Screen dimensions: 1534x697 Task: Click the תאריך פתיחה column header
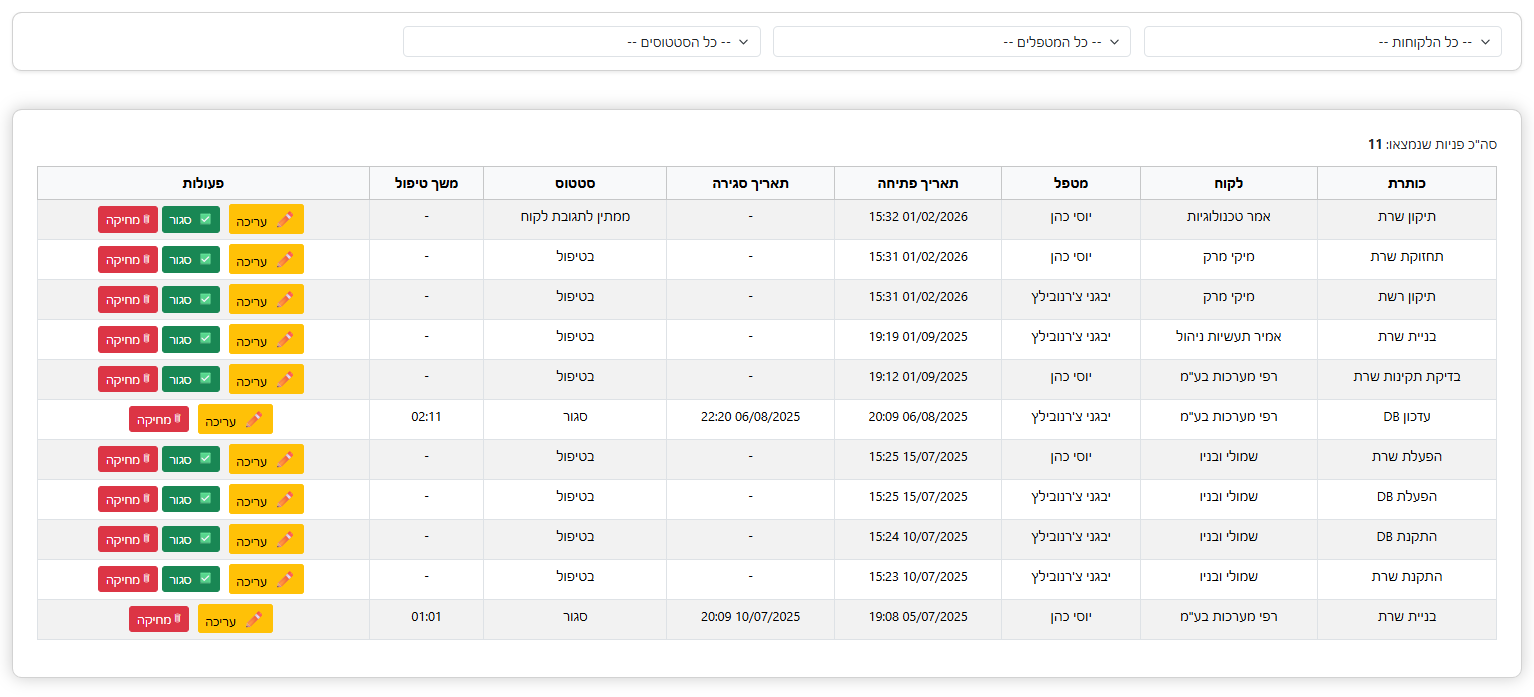(x=917, y=184)
